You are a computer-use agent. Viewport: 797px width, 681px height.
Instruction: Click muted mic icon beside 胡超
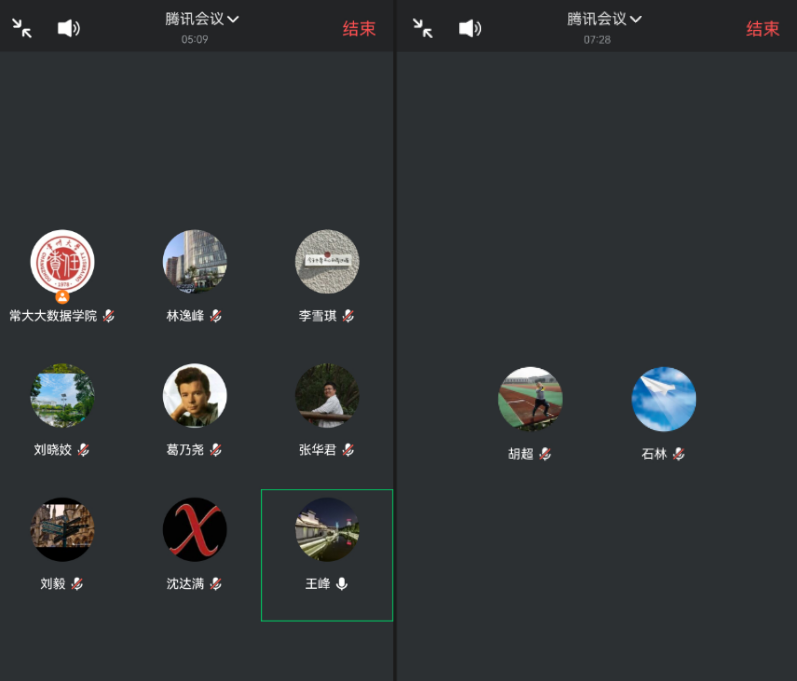[545, 453]
